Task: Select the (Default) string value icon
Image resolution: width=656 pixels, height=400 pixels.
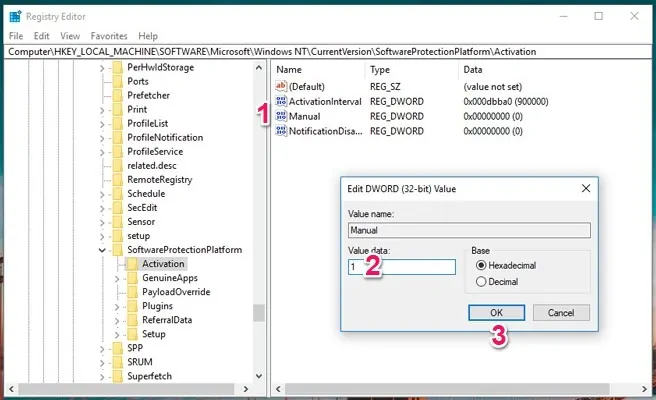Action: click(x=281, y=86)
